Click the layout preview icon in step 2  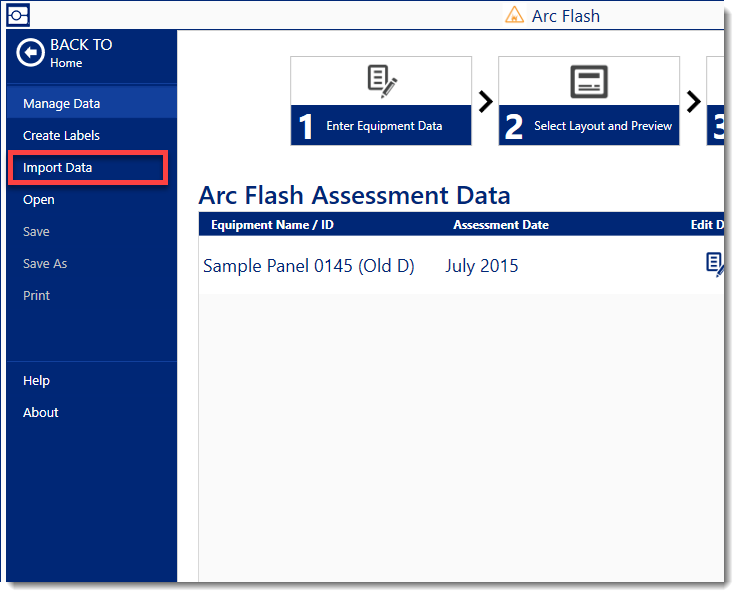coord(589,81)
